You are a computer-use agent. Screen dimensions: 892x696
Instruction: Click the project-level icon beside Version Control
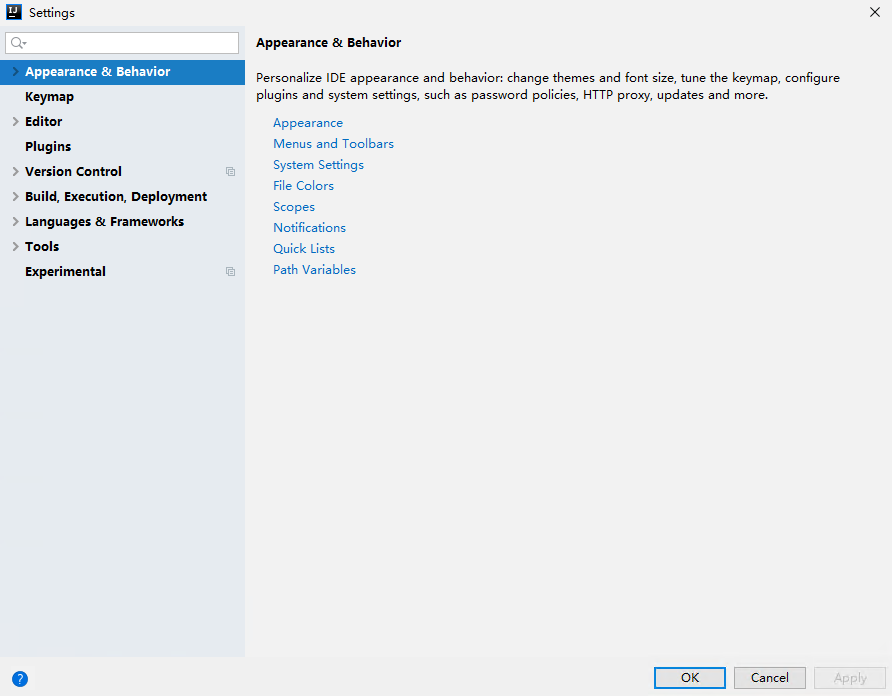(230, 171)
